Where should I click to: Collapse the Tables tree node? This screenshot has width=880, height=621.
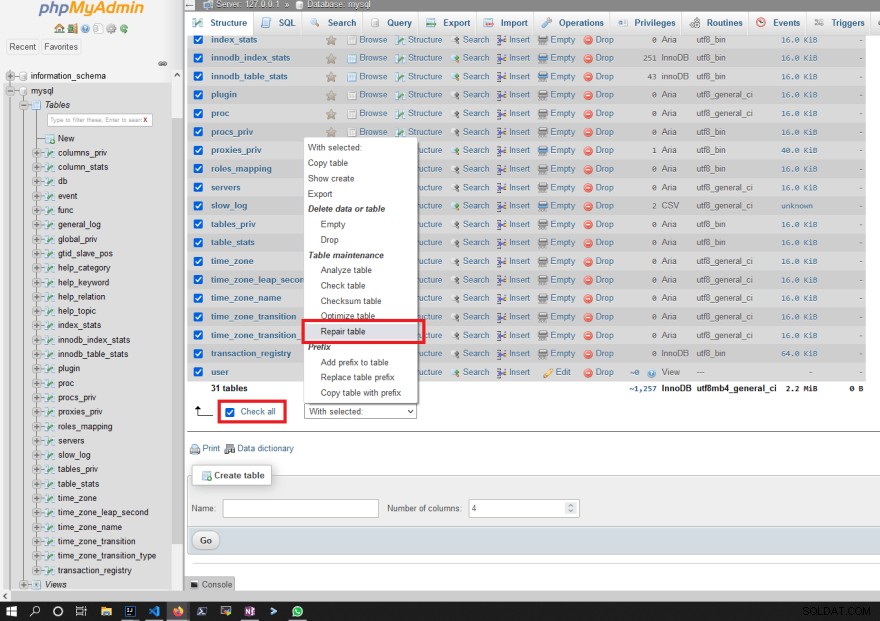pyautogui.click(x=24, y=105)
